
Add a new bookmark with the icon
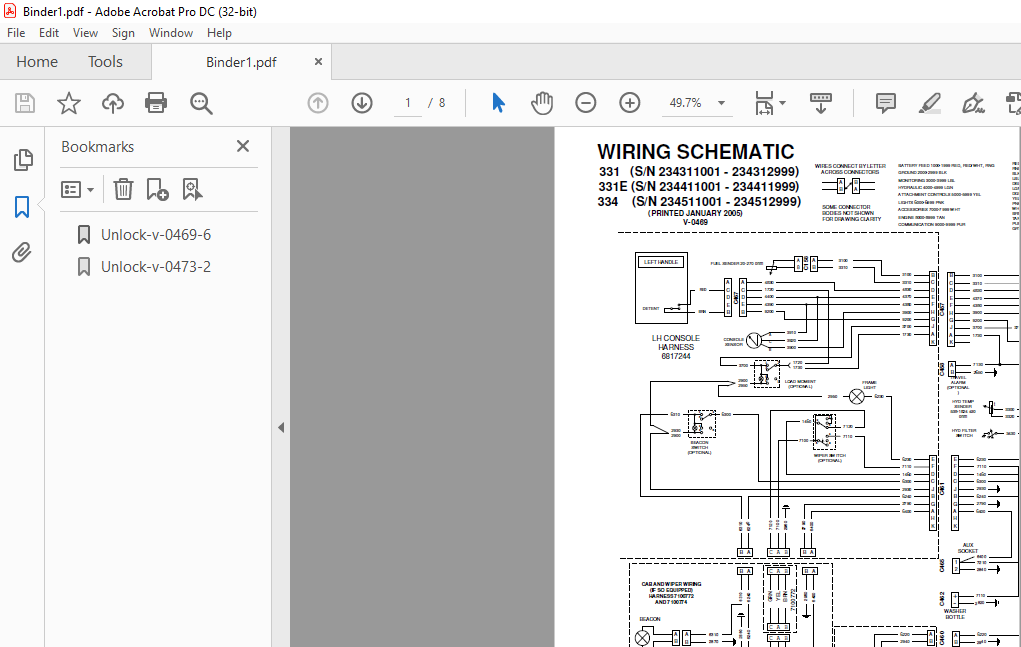(x=155, y=189)
